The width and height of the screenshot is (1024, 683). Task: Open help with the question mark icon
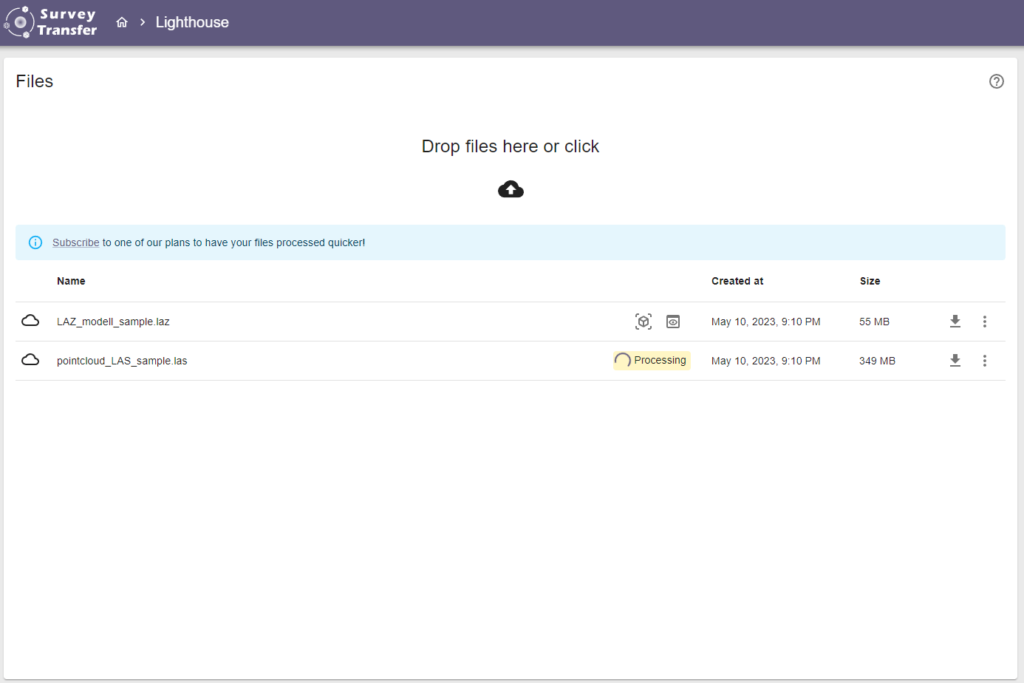pos(996,82)
